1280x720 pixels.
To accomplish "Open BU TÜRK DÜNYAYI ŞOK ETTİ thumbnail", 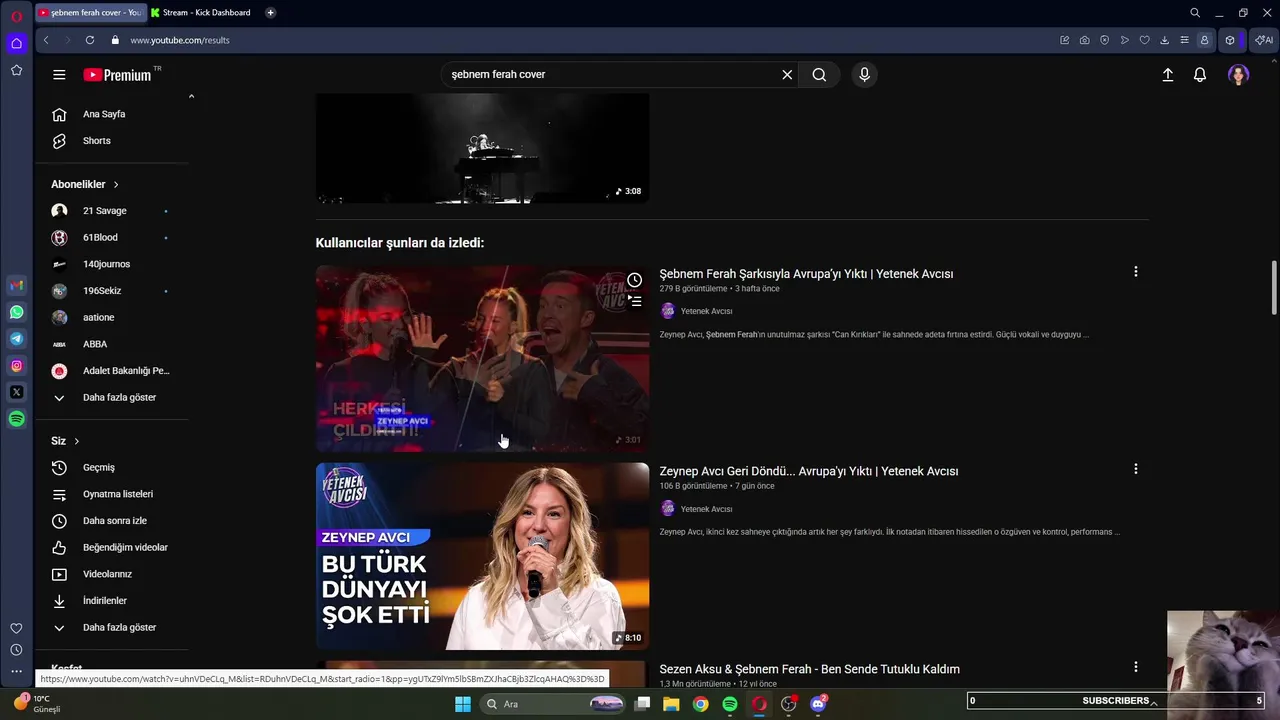I will [482, 556].
